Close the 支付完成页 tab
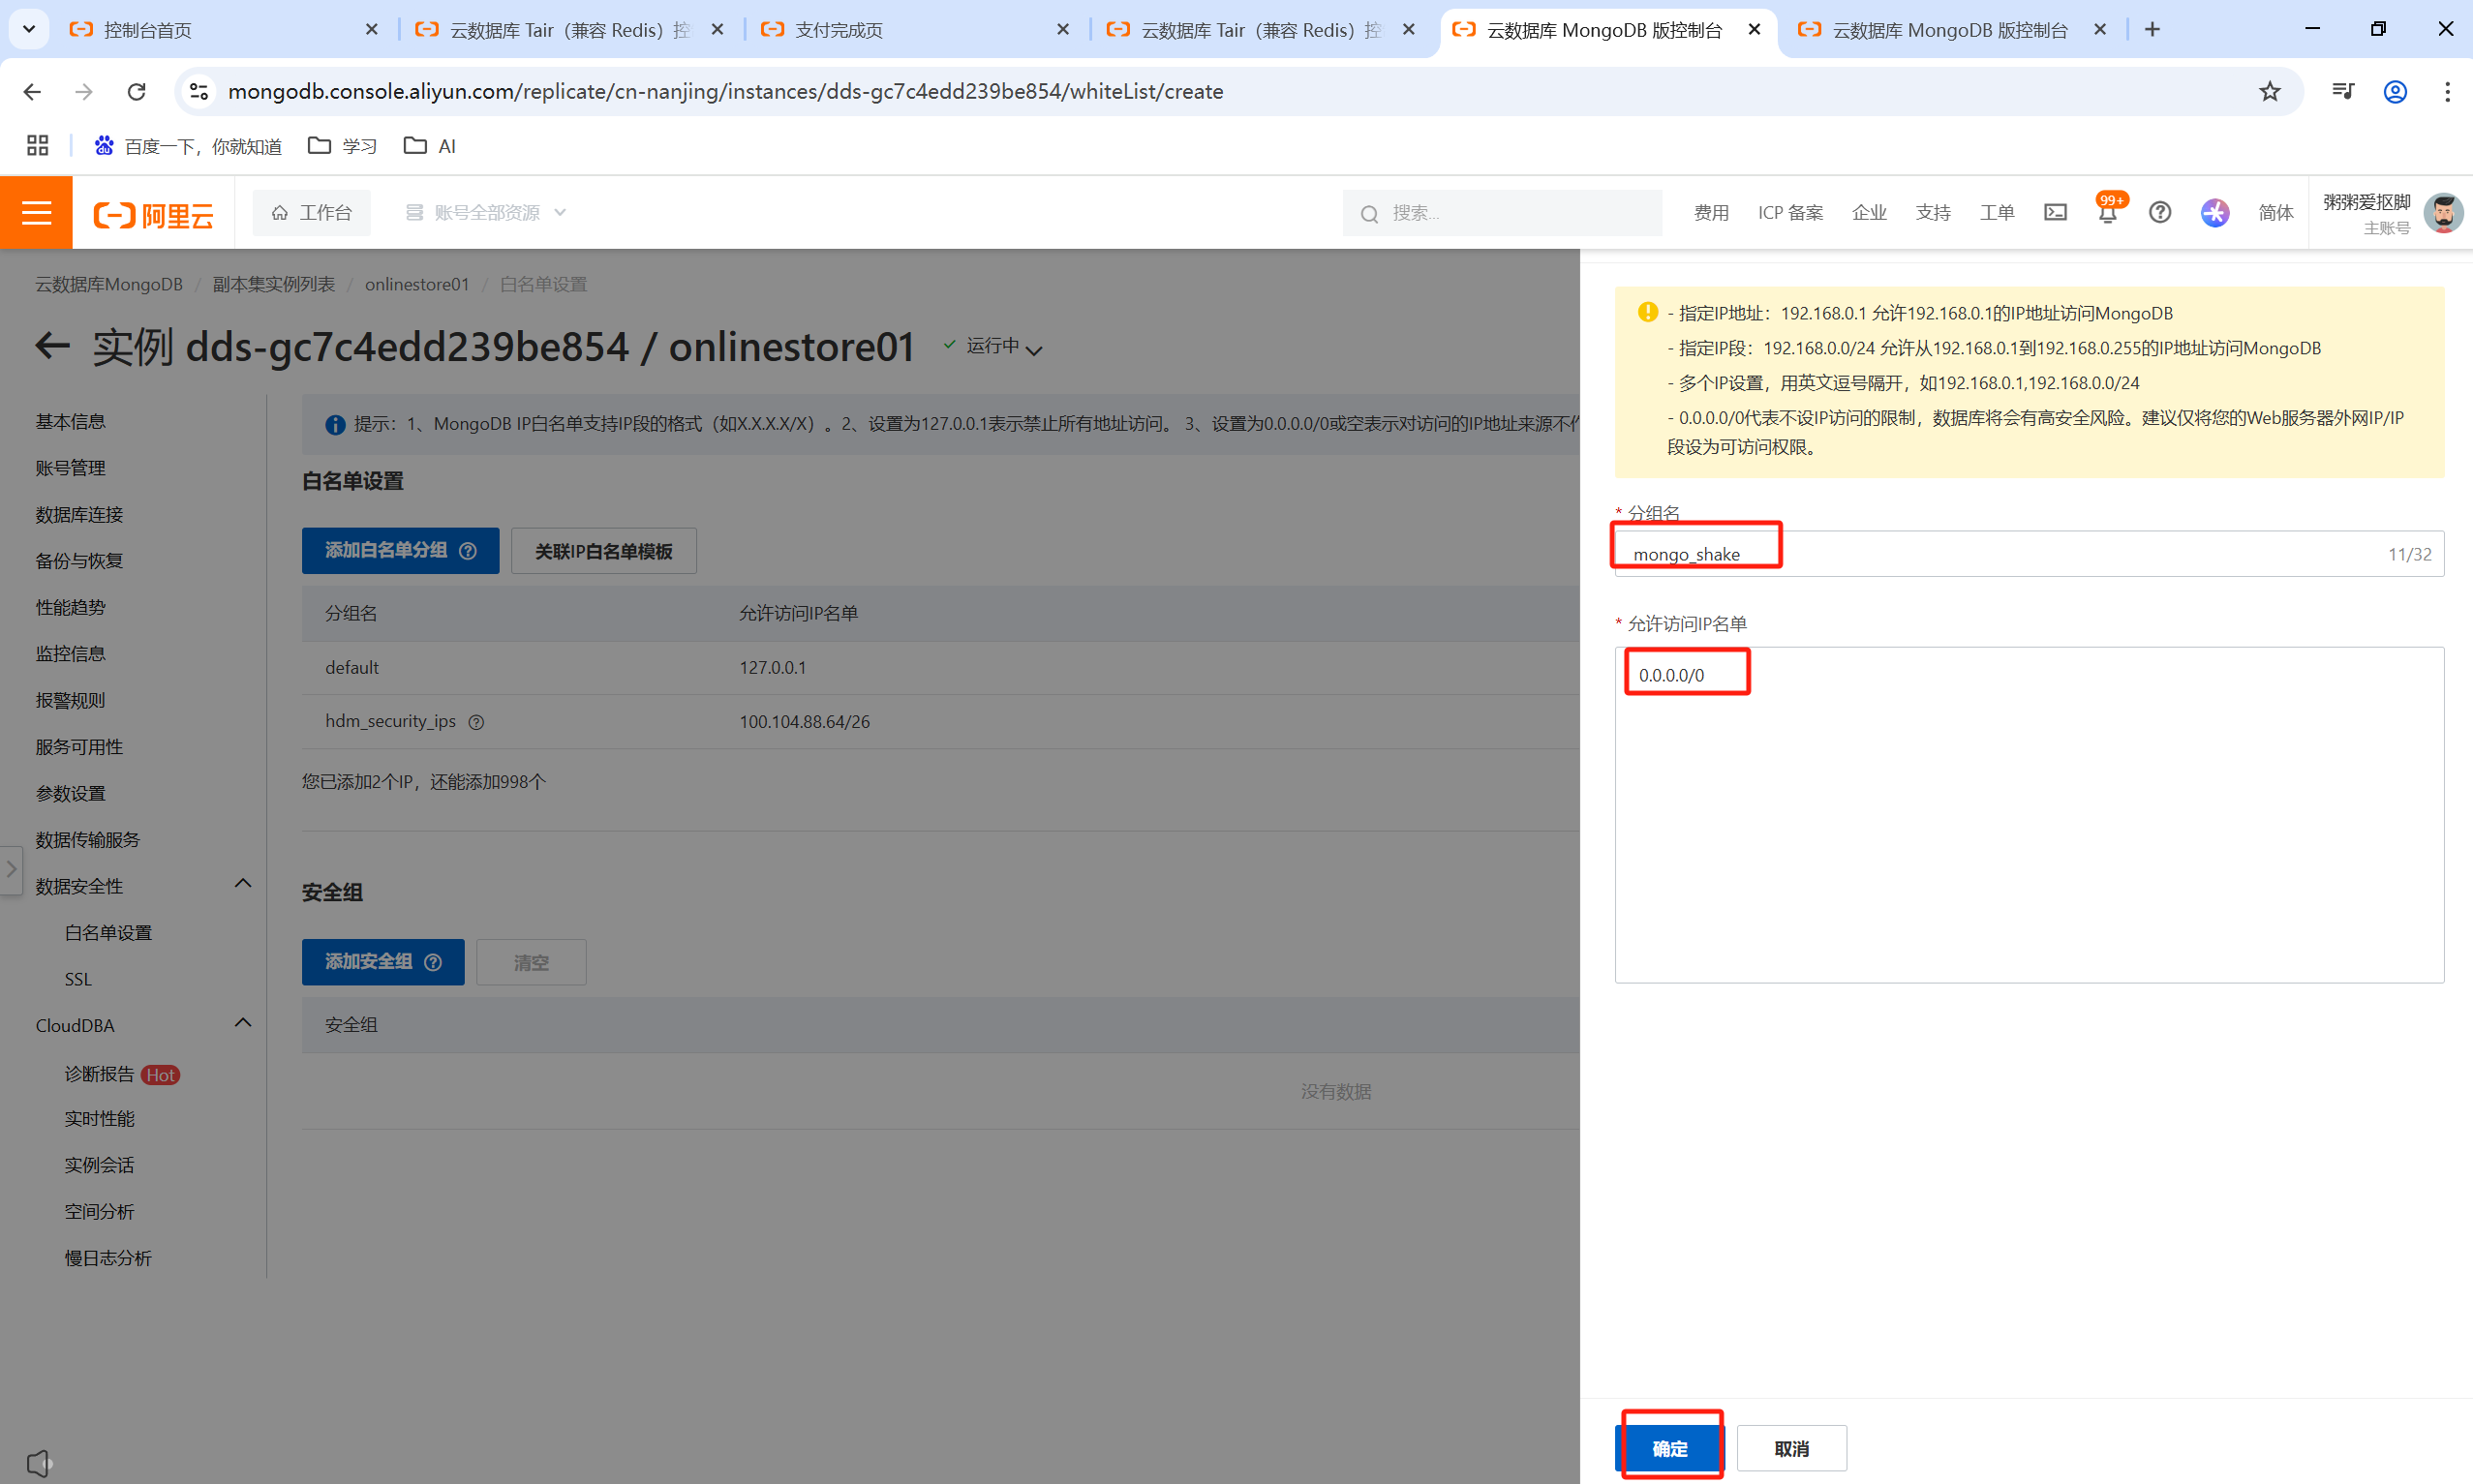 click(x=1062, y=29)
